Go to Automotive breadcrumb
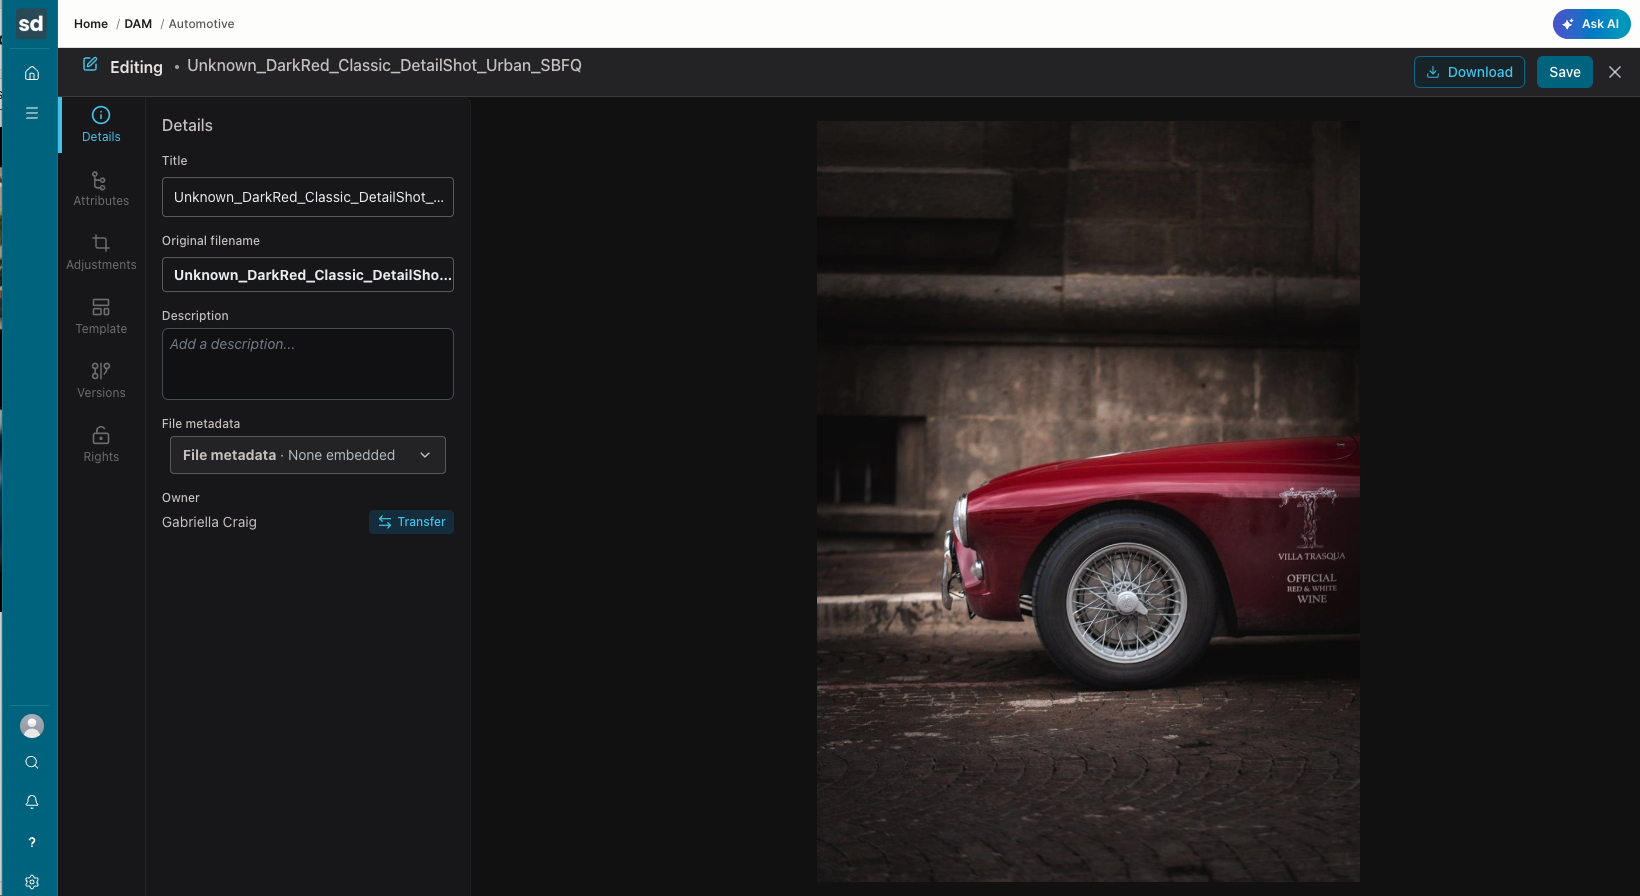1640x896 pixels. point(202,24)
